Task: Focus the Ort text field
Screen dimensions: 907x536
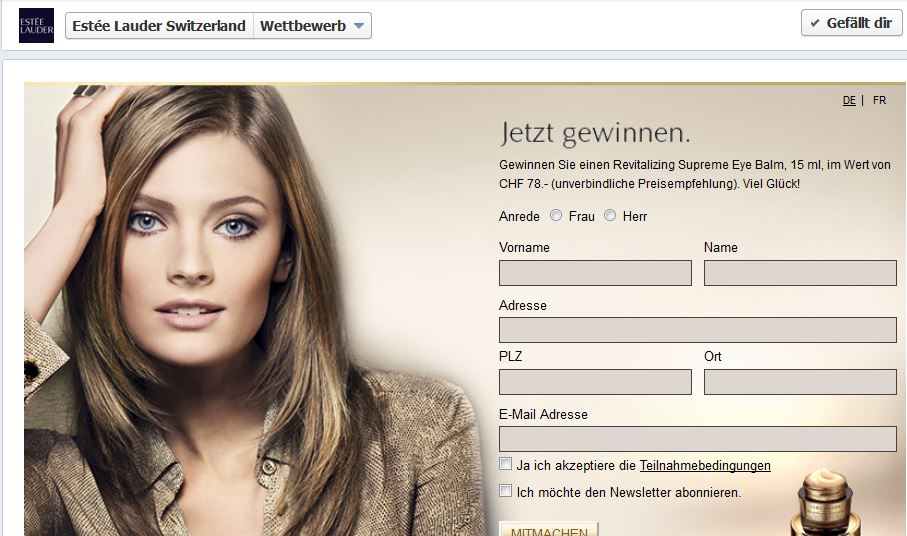Action: 800,382
